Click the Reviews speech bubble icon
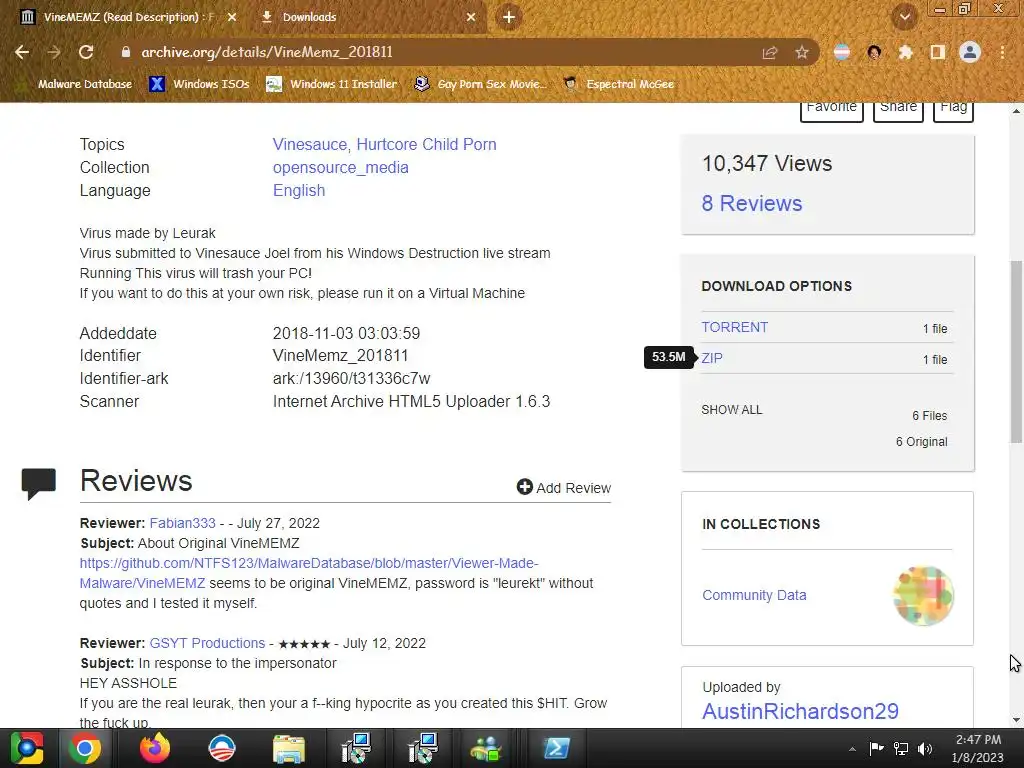This screenshot has height=768, width=1024. pos(39,484)
